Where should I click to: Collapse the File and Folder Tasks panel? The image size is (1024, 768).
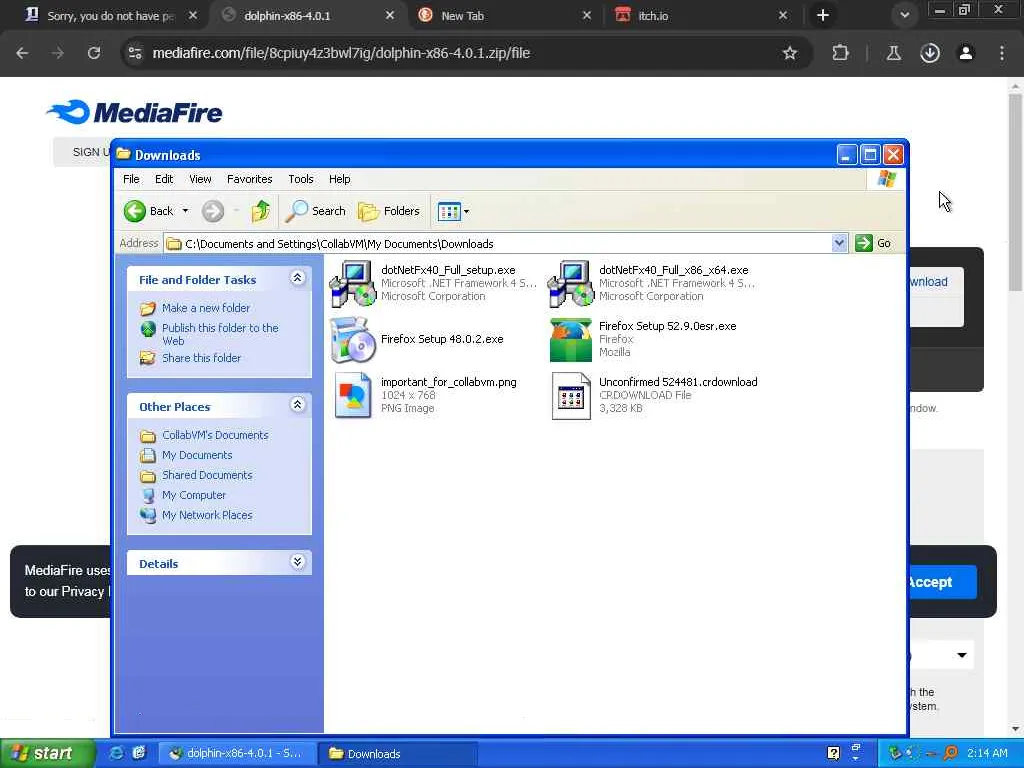297,278
